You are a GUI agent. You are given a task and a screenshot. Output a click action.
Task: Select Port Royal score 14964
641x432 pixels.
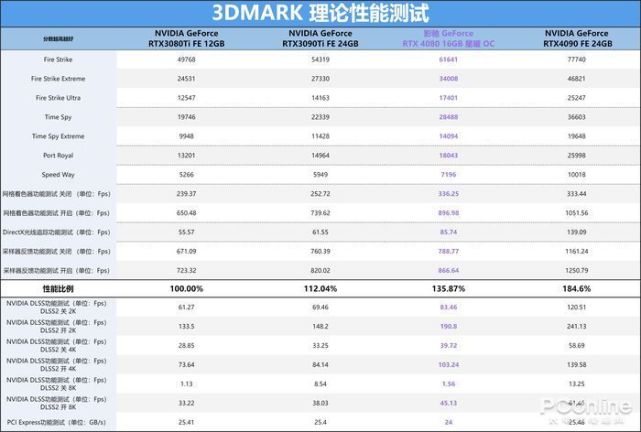pos(320,155)
